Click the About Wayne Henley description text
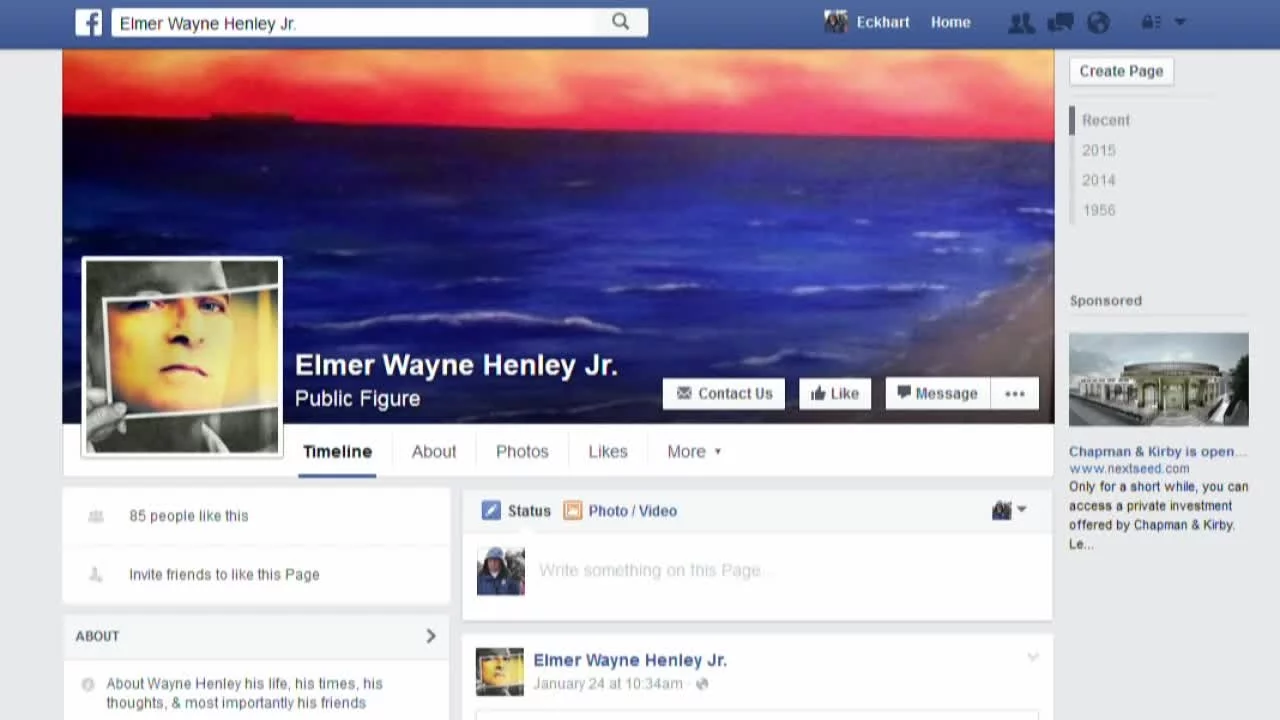 coord(244,693)
